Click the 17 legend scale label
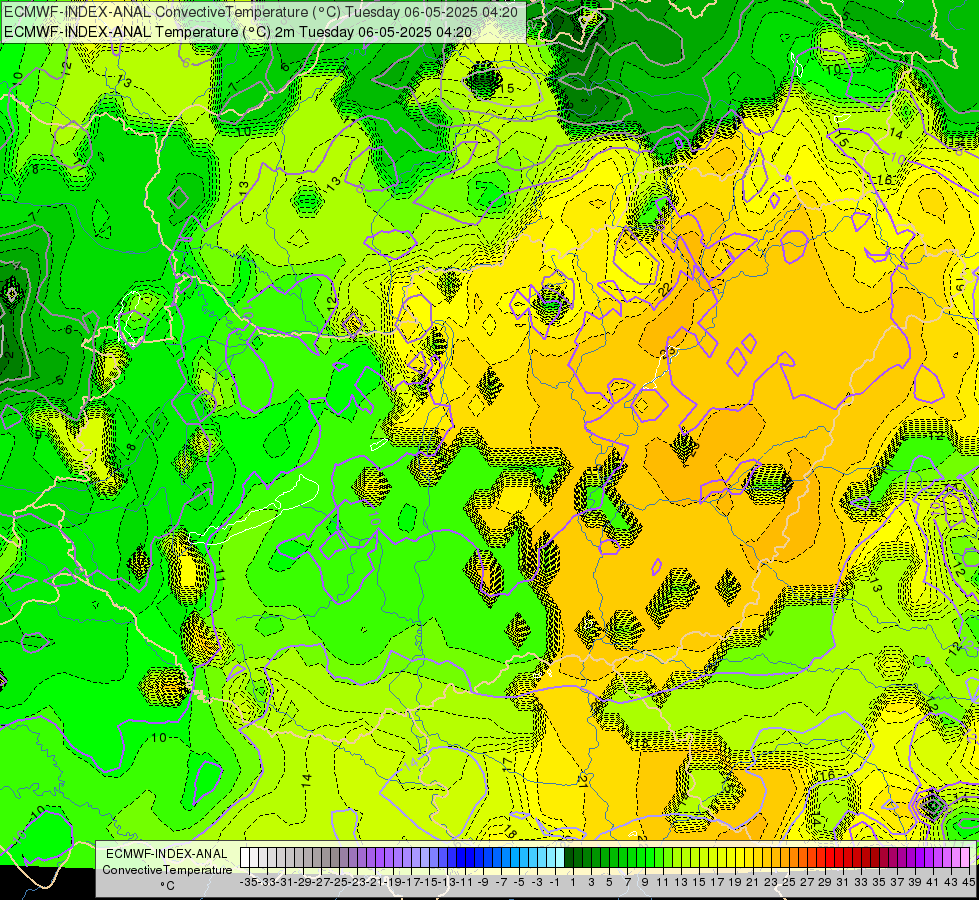The image size is (979, 900). coord(717,883)
